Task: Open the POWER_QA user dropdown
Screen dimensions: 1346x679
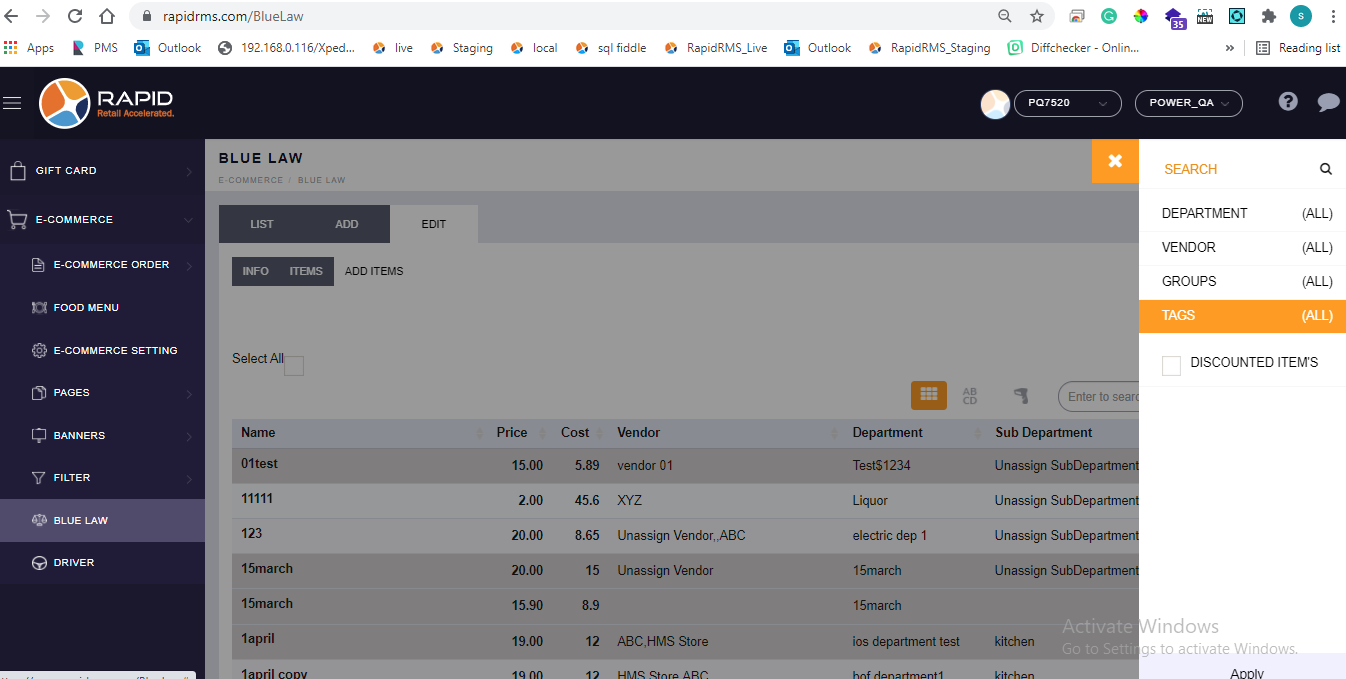Action: pos(1188,103)
